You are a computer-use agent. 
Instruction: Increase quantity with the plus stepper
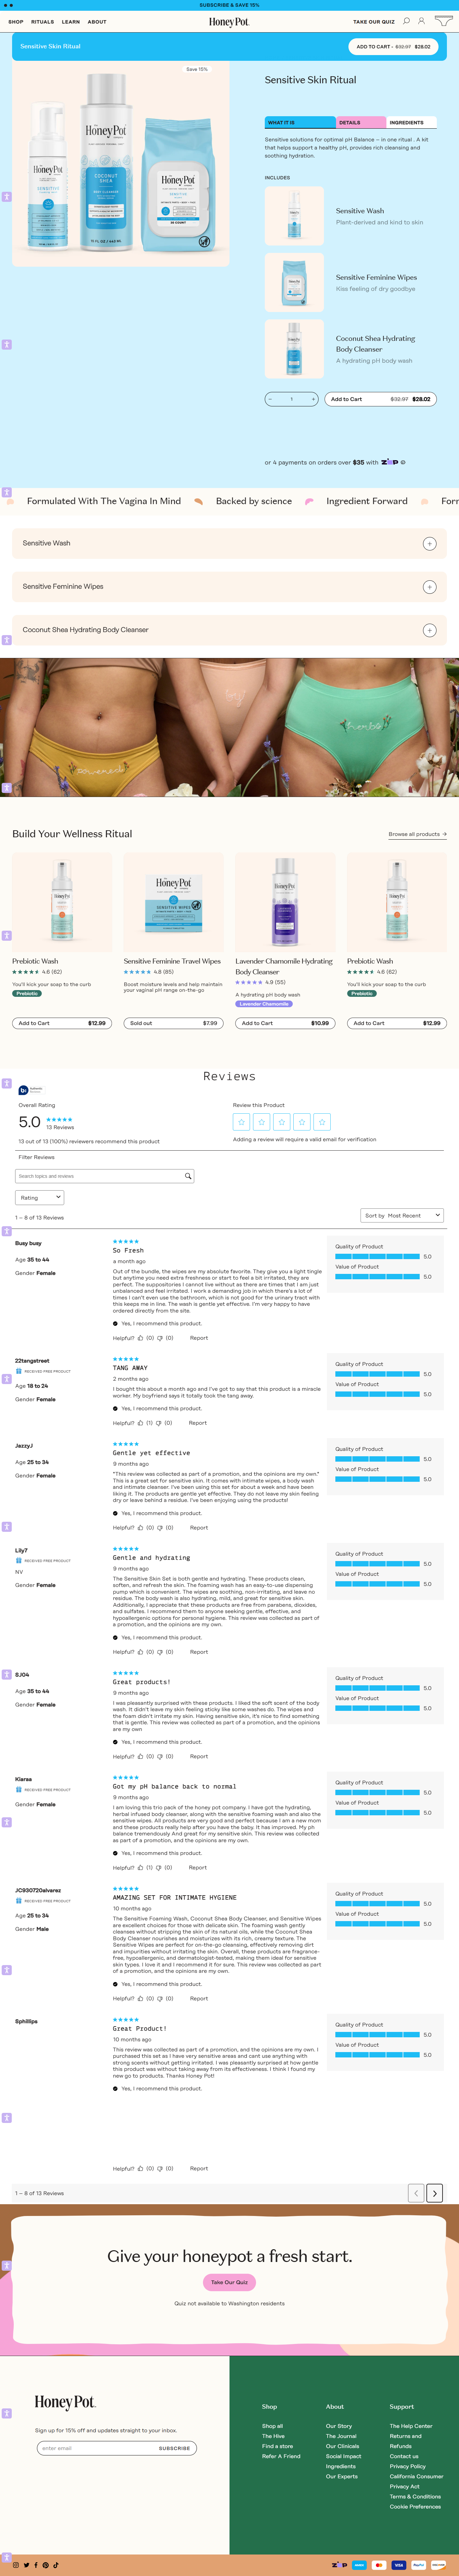[x=313, y=399]
